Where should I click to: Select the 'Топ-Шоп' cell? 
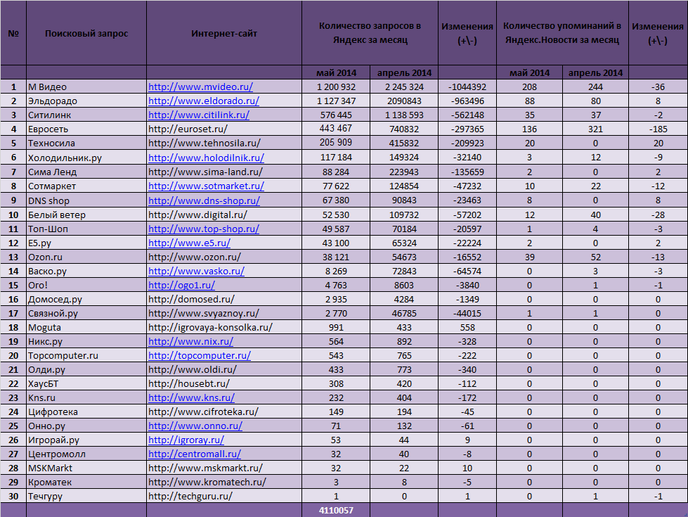coord(86,229)
